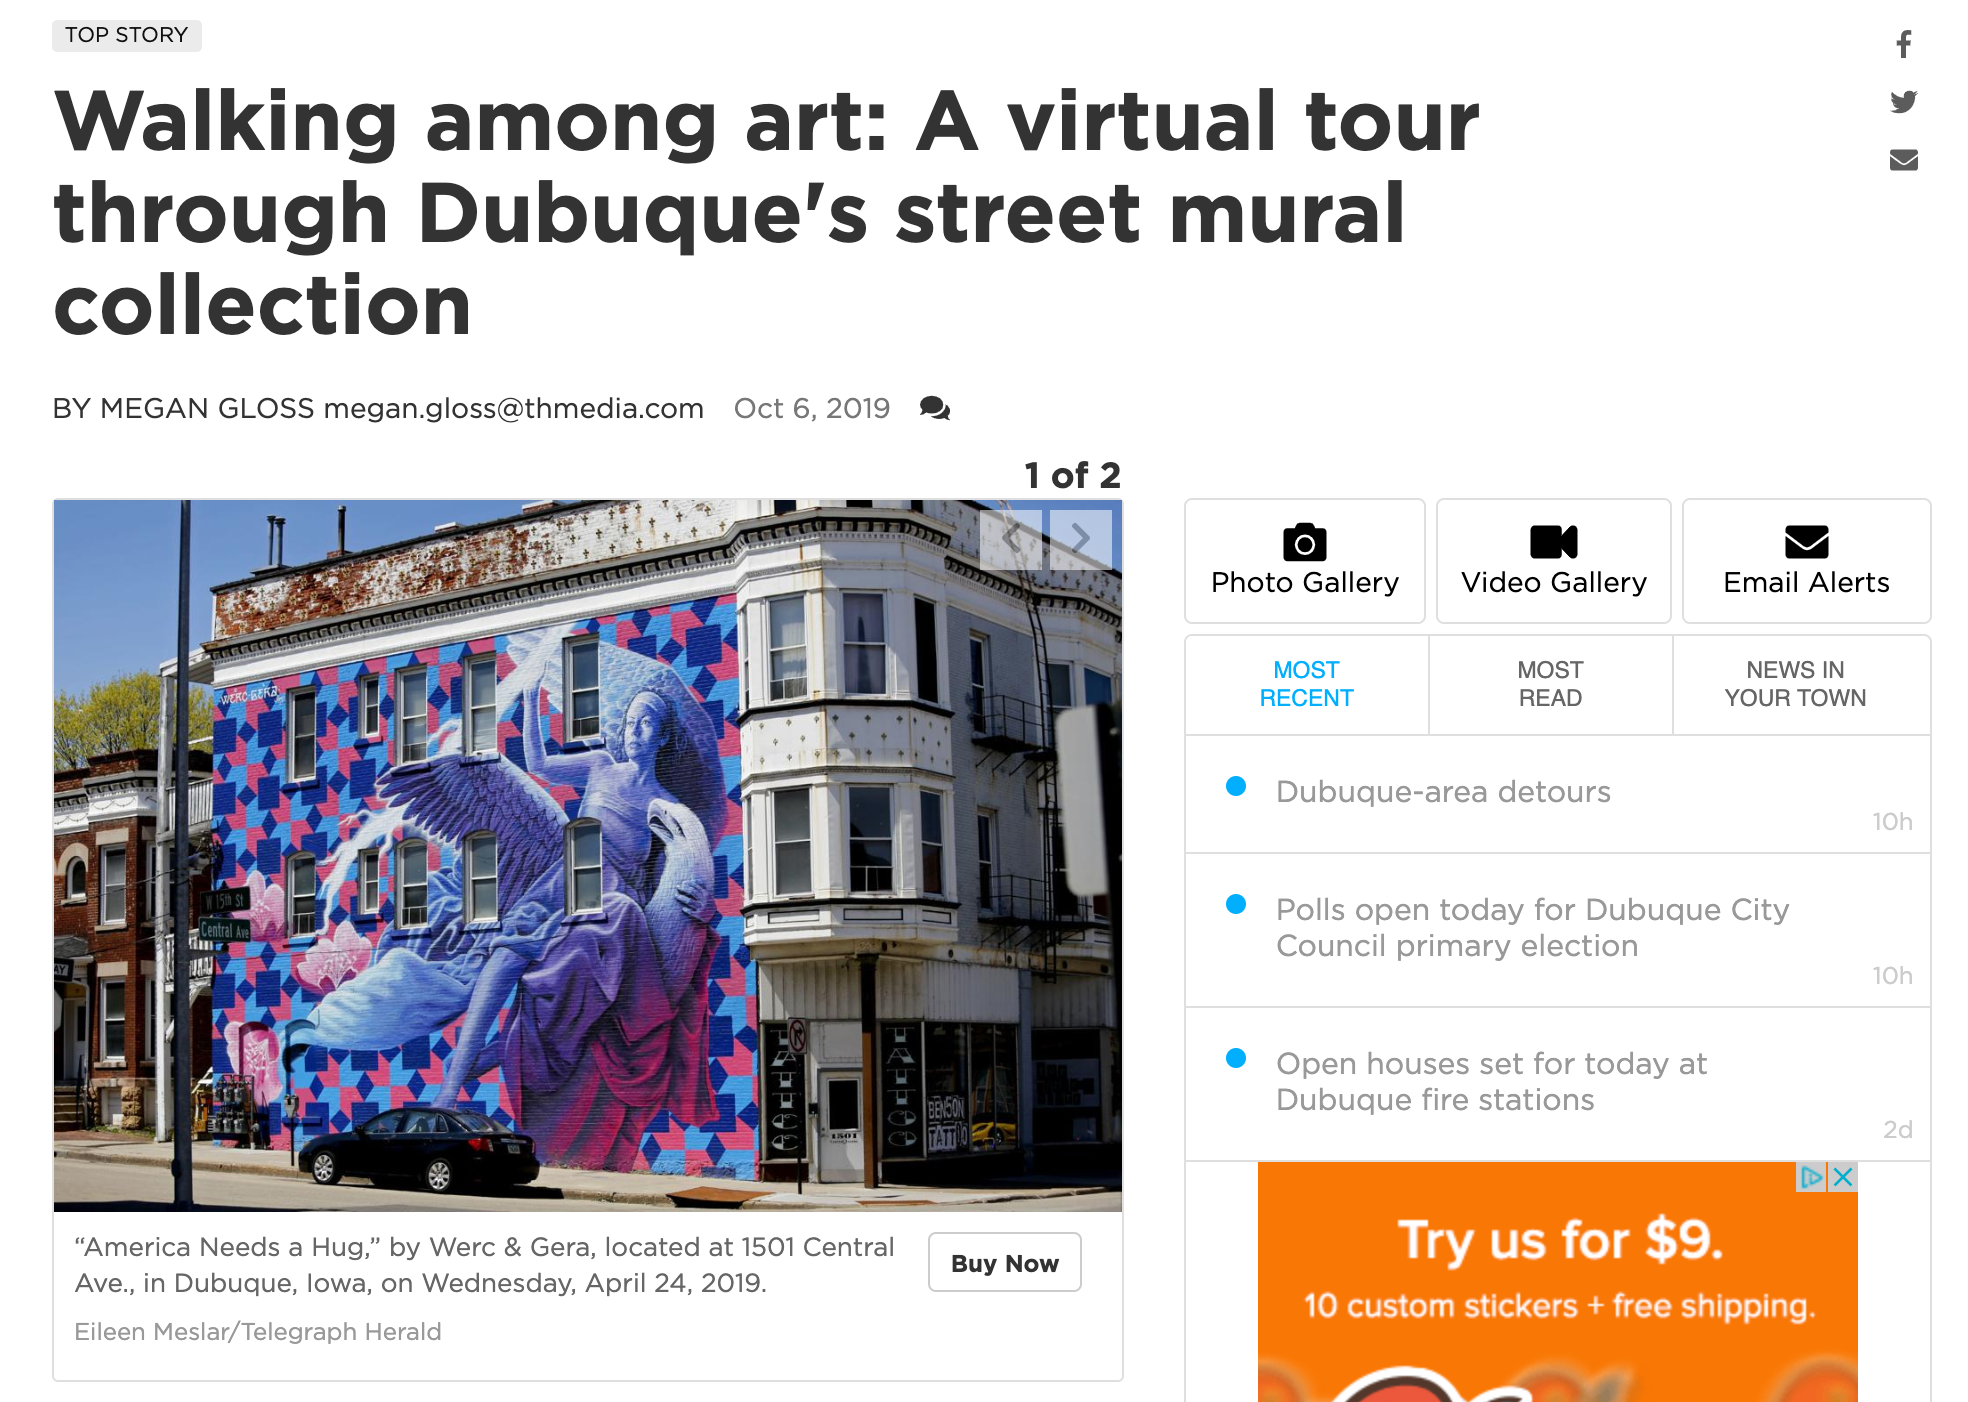Open Polls open today council election story
The width and height of the screenshot is (1968, 1402).
pyautogui.click(x=1532, y=927)
